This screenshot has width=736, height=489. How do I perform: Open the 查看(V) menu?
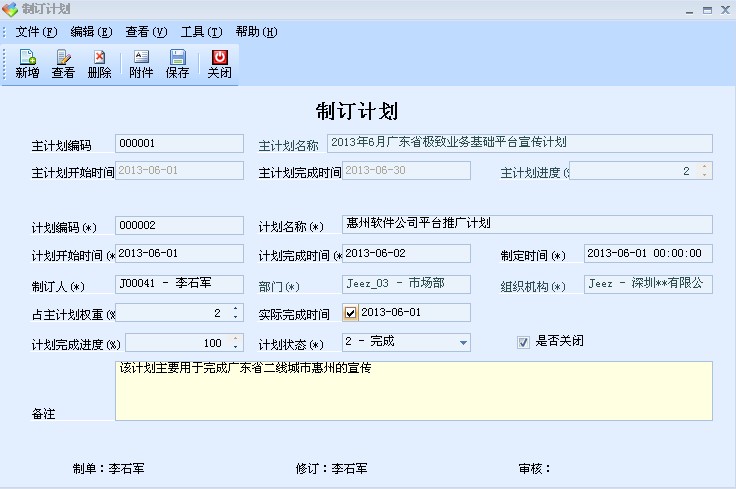click(146, 32)
